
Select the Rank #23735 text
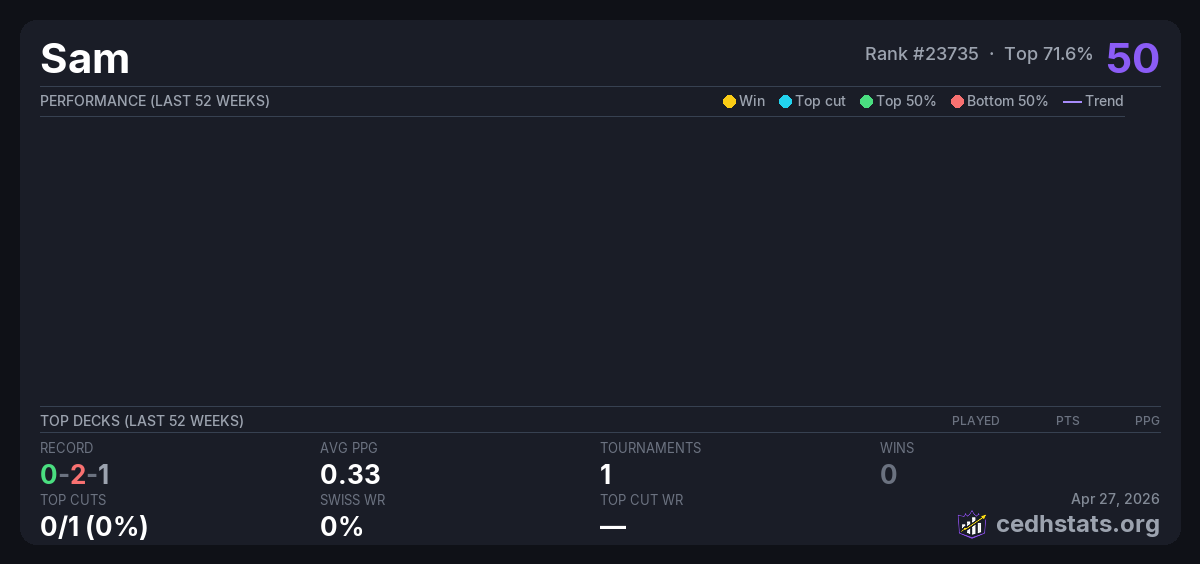(x=921, y=54)
